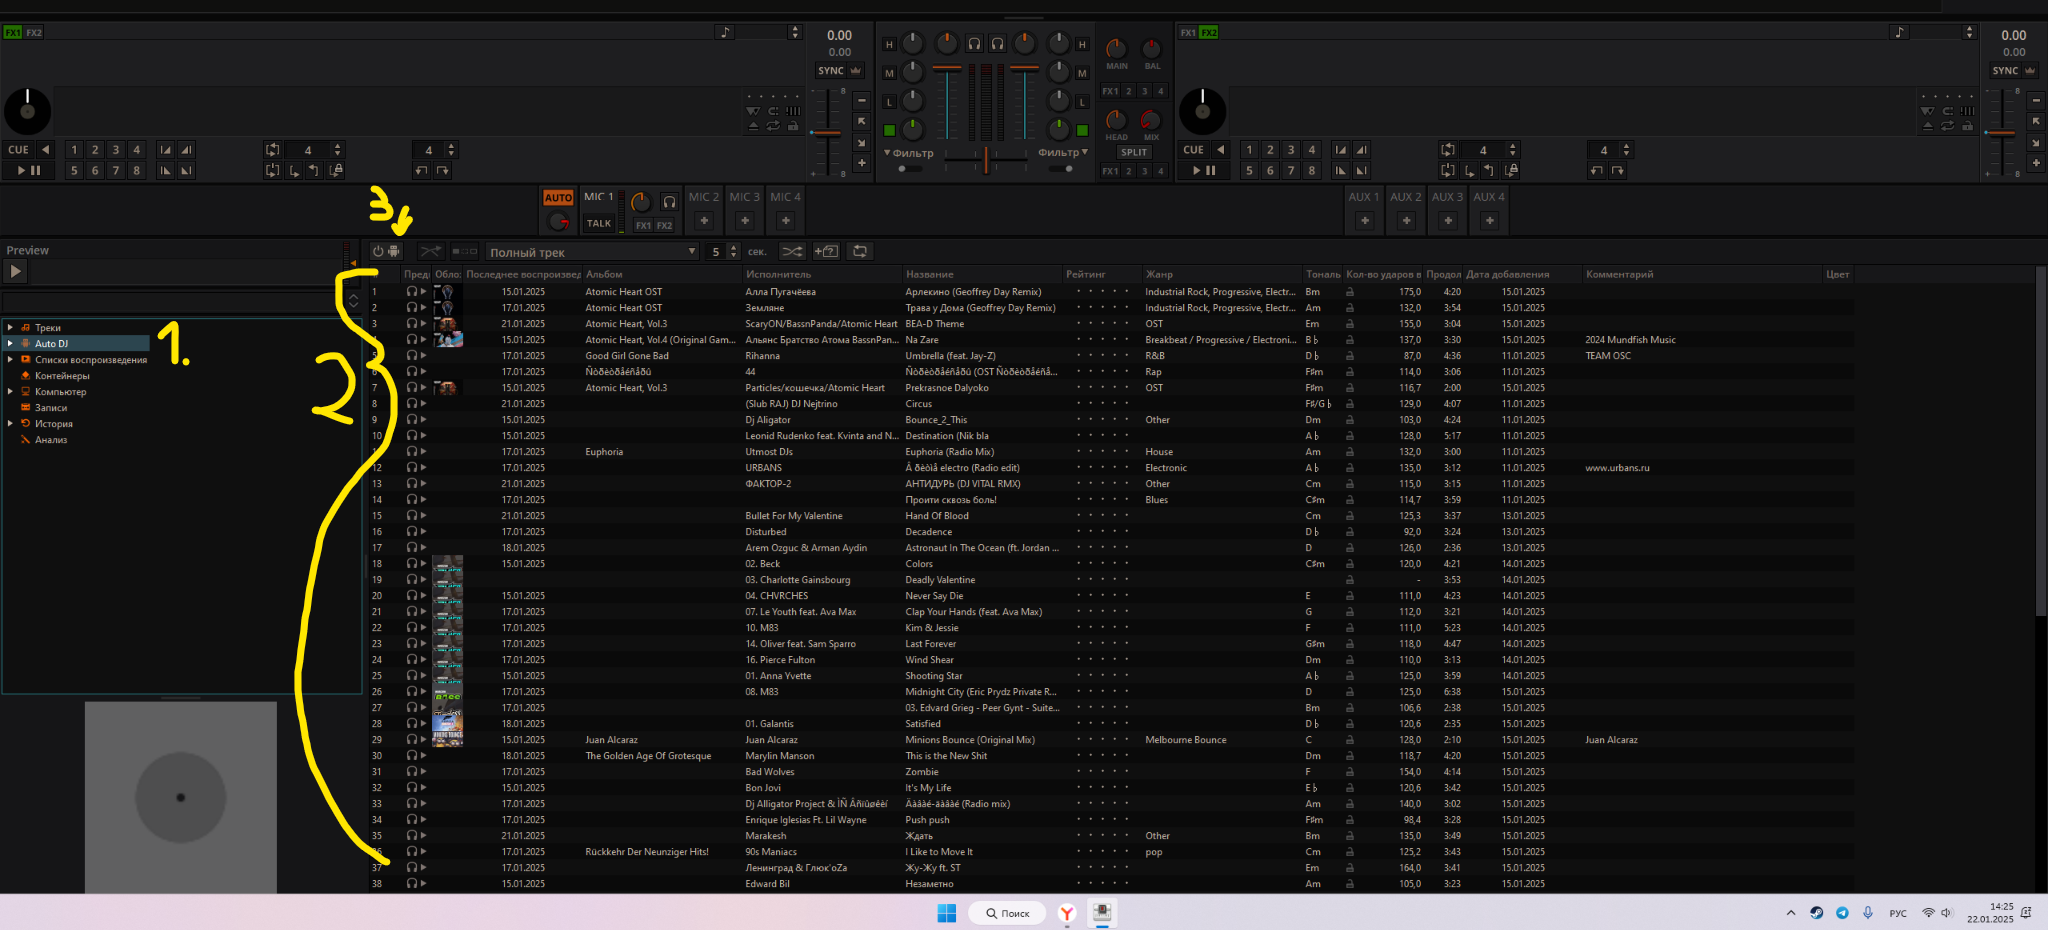This screenshot has height=930, width=2048.
Task: Toggle the SPLIT headphone button
Action: [1134, 152]
